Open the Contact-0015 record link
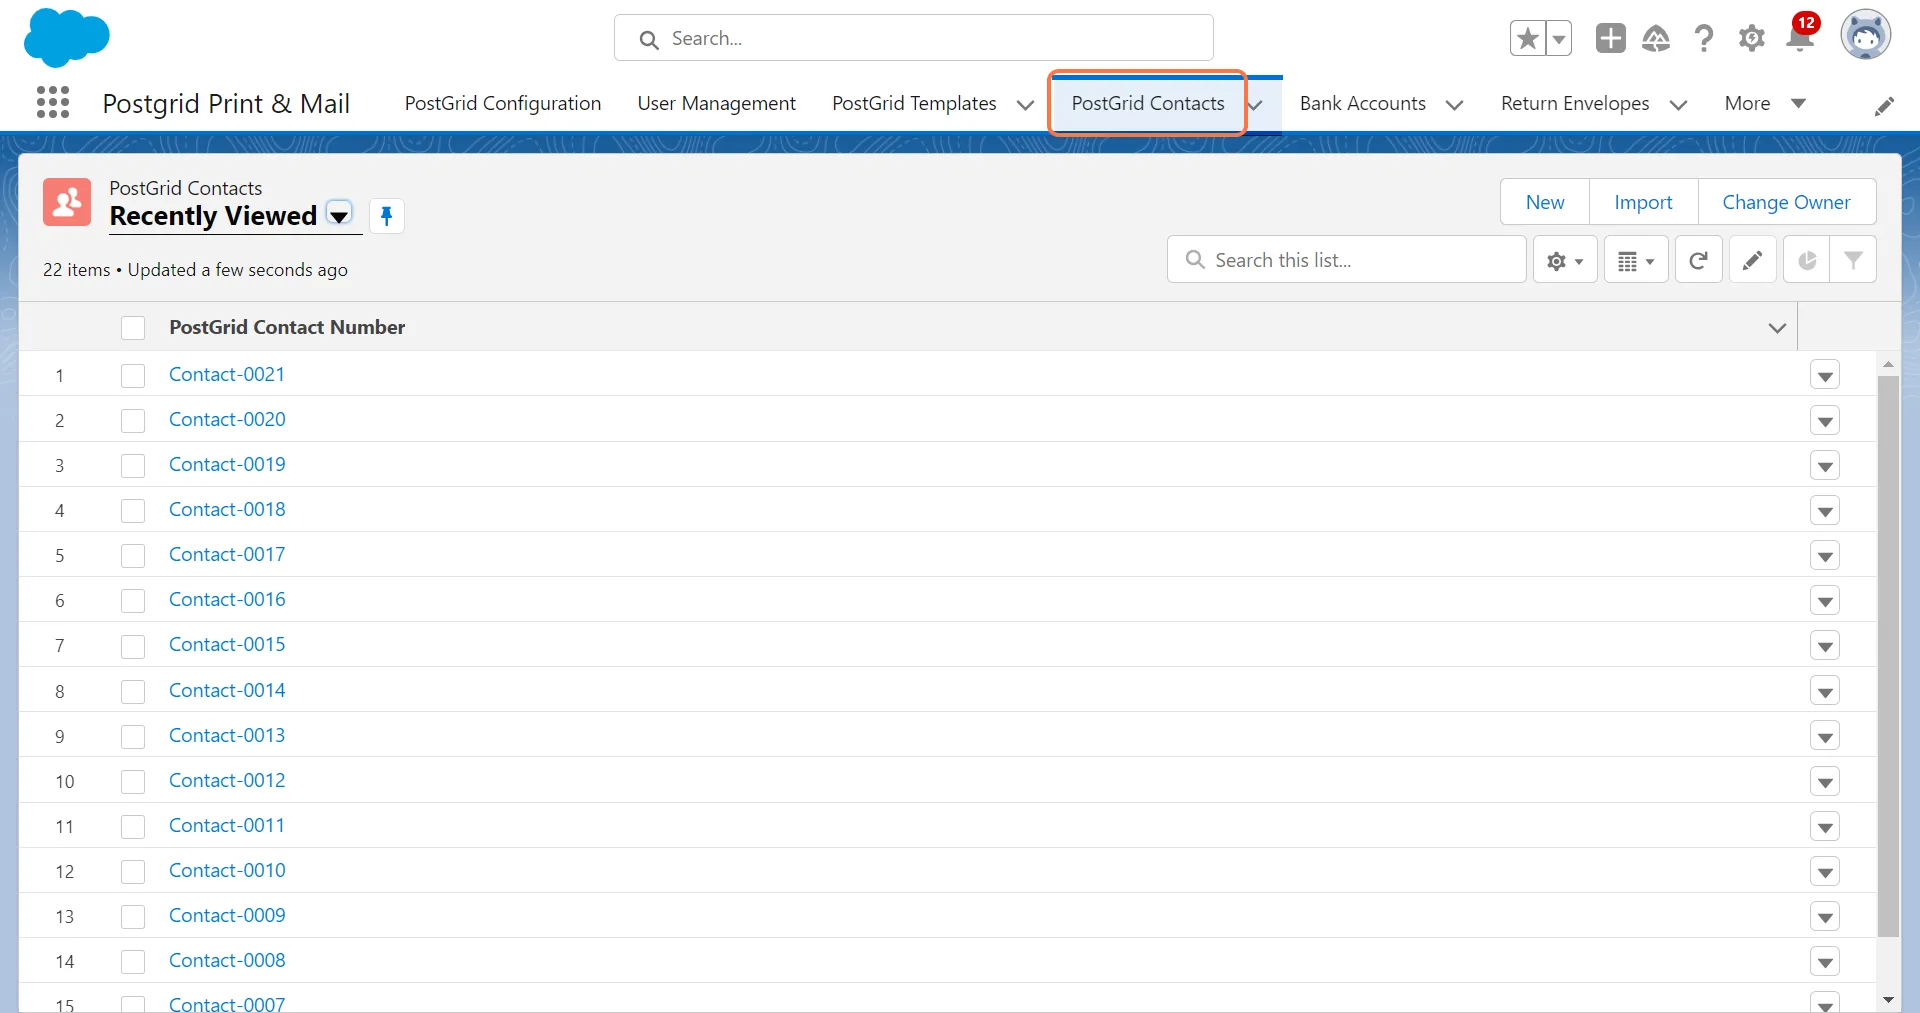The image size is (1920, 1013). click(227, 645)
